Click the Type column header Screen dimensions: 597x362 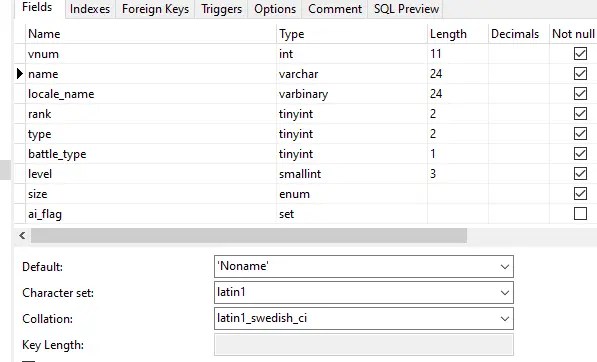(x=352, y=34)
